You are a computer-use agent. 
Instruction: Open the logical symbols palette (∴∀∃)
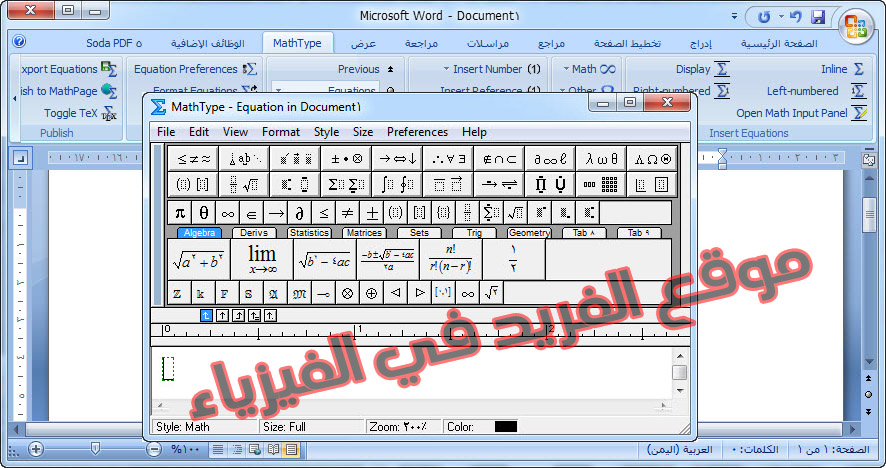pyautogui.click(x=448, y=159)
